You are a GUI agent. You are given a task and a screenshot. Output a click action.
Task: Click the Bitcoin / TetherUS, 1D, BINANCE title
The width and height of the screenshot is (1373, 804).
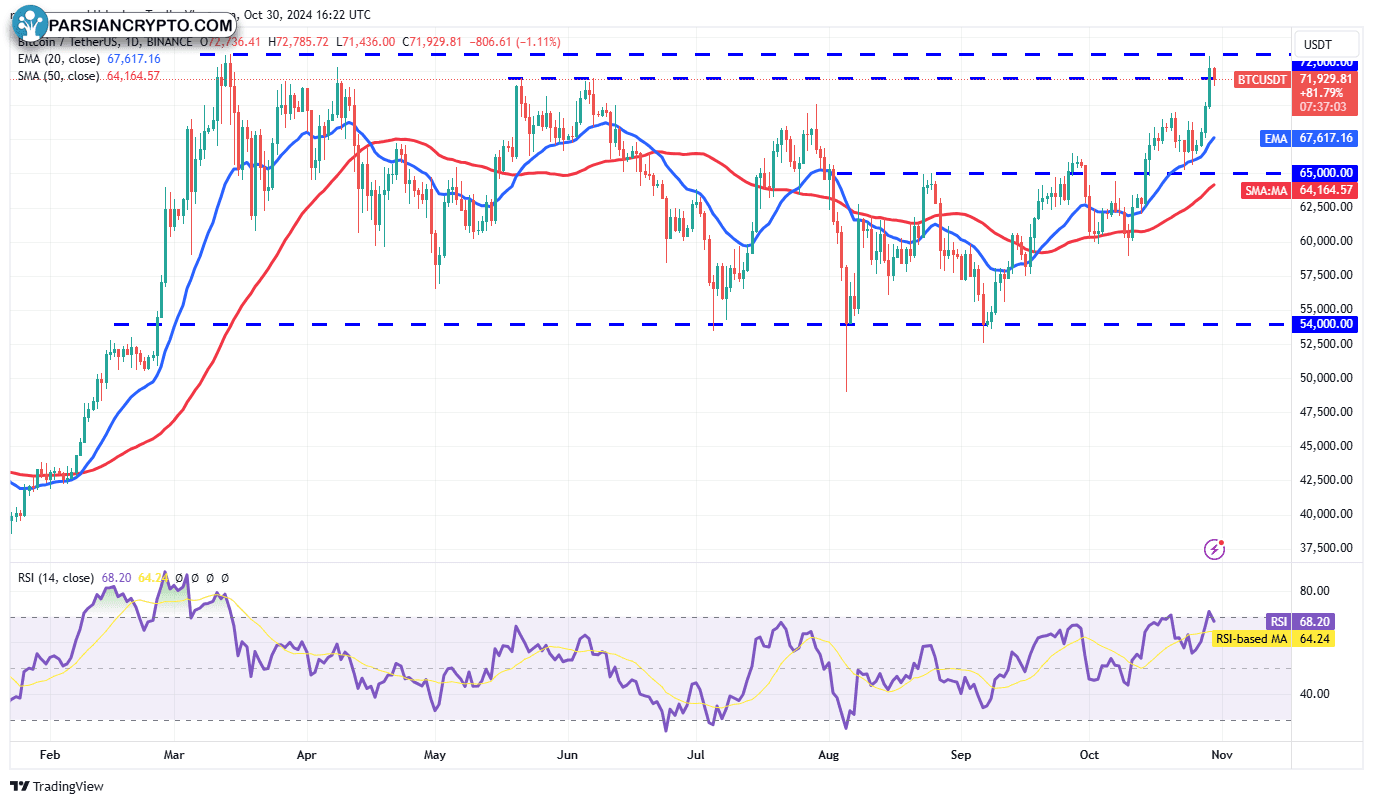106,43
